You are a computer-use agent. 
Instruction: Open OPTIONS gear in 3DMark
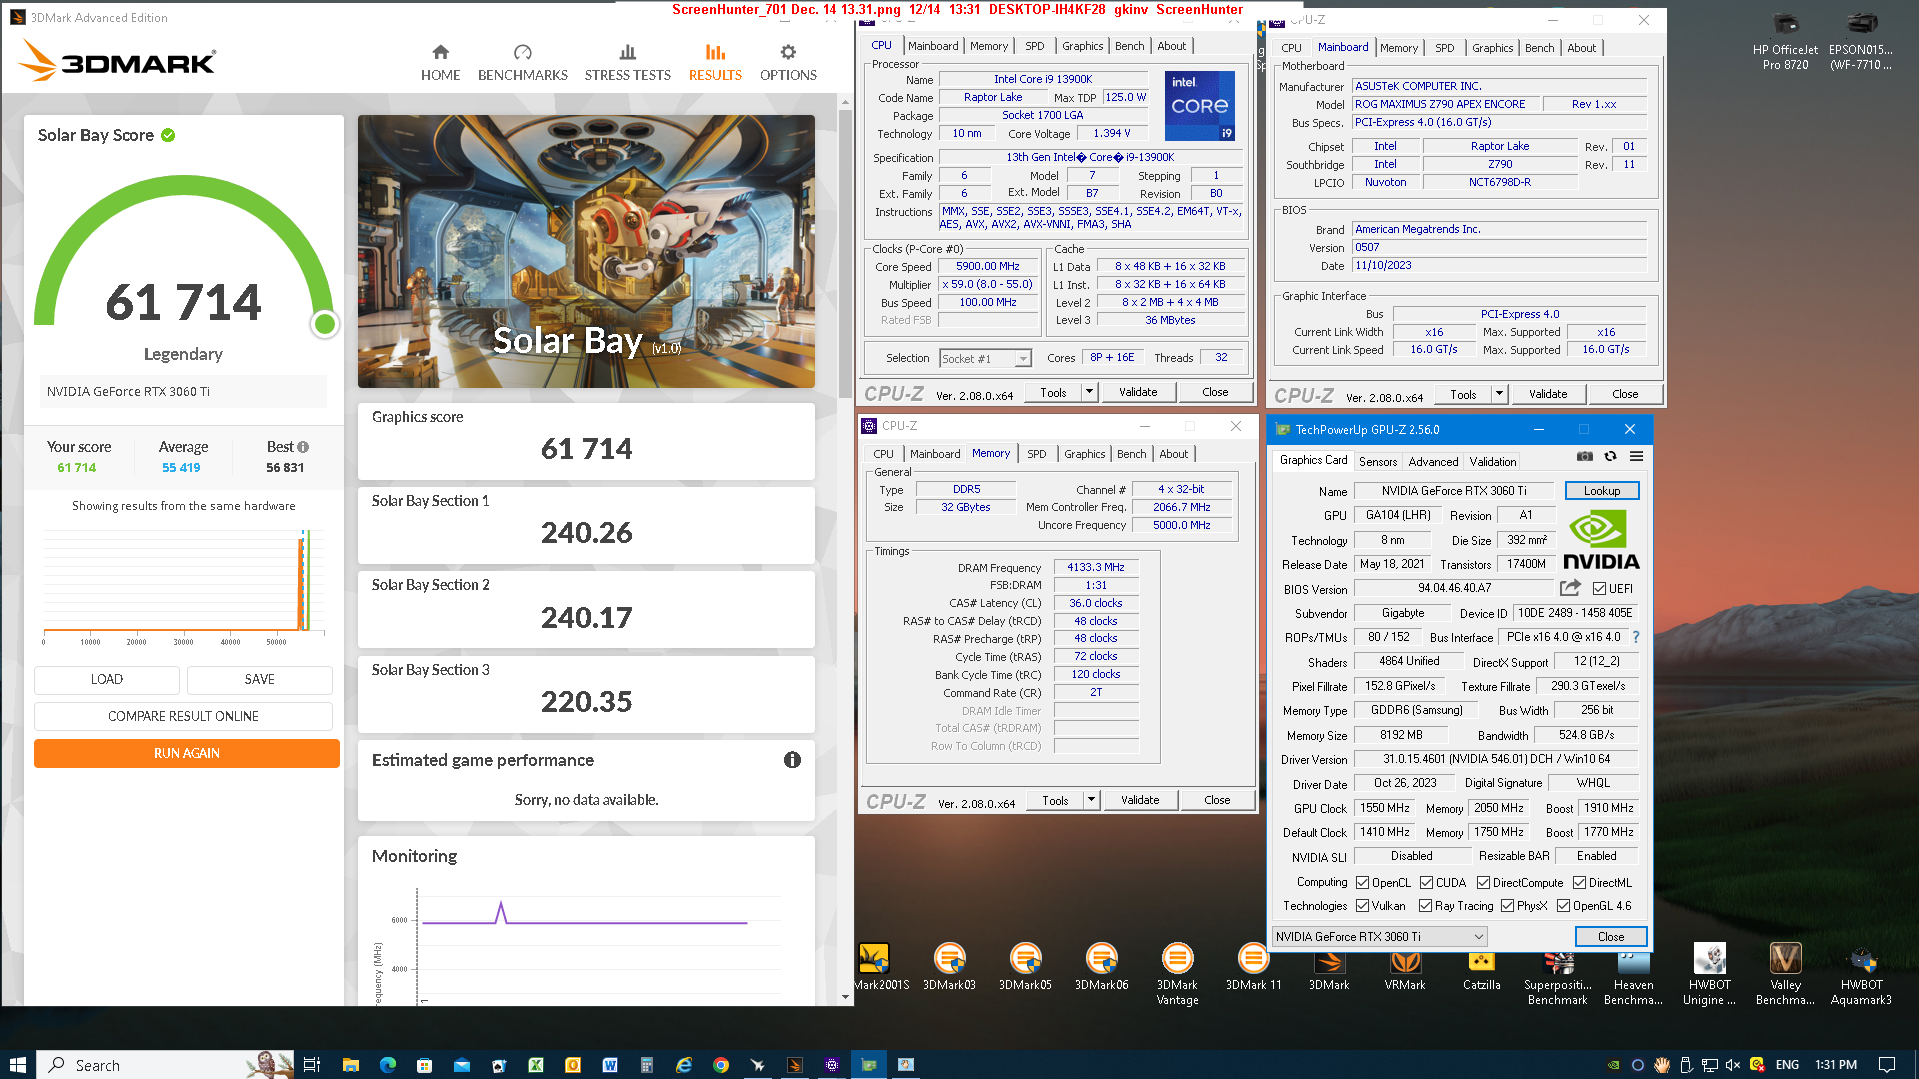coord(788,62)
